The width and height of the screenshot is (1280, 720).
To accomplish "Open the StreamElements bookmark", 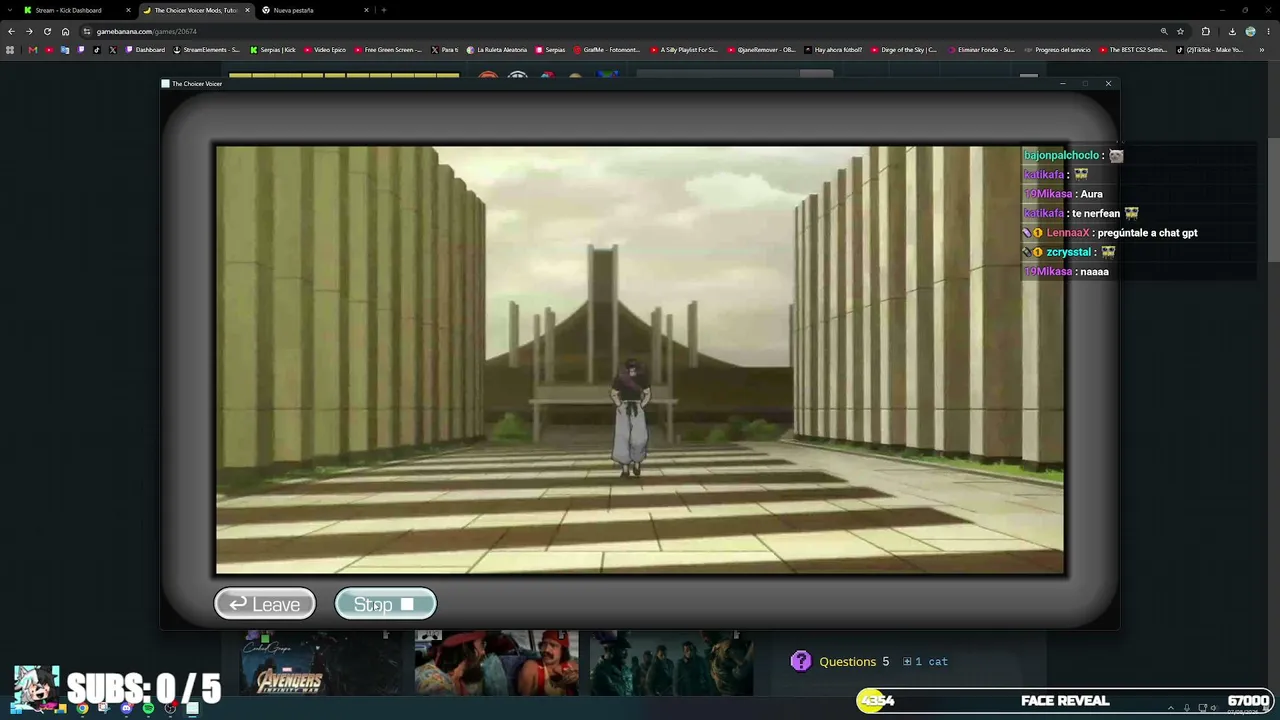I will 207,50.
